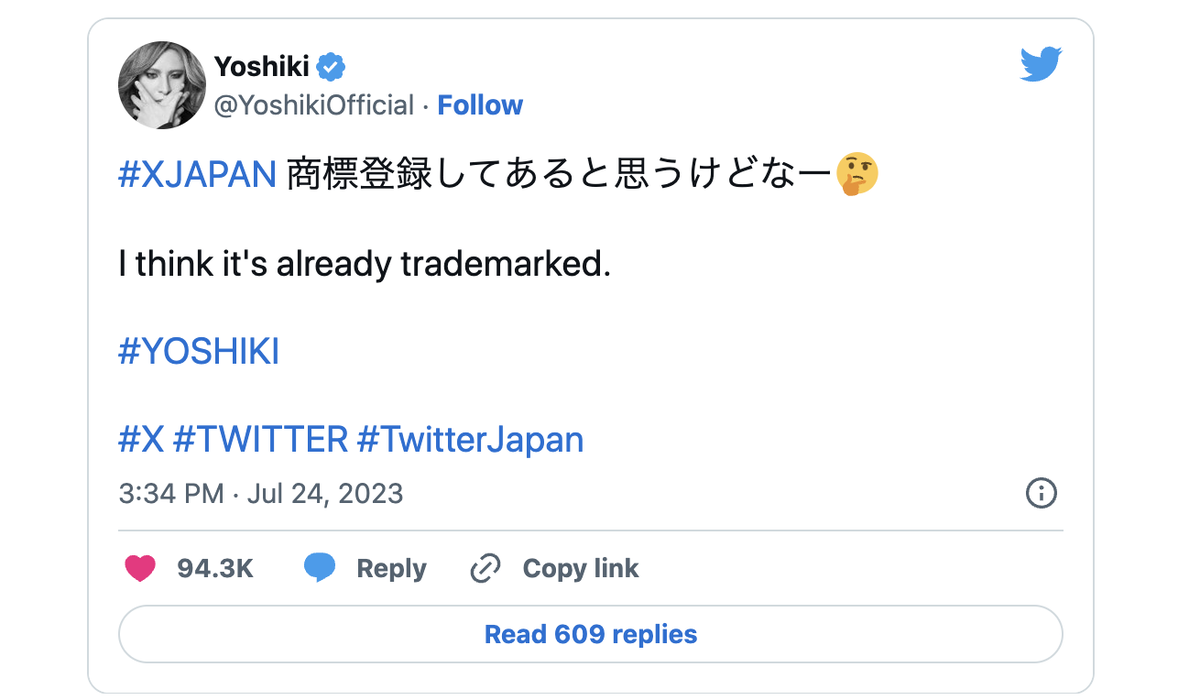Screen dimensions: 1200x700
Task: Click the chain link icon
Action: point(485,569)
